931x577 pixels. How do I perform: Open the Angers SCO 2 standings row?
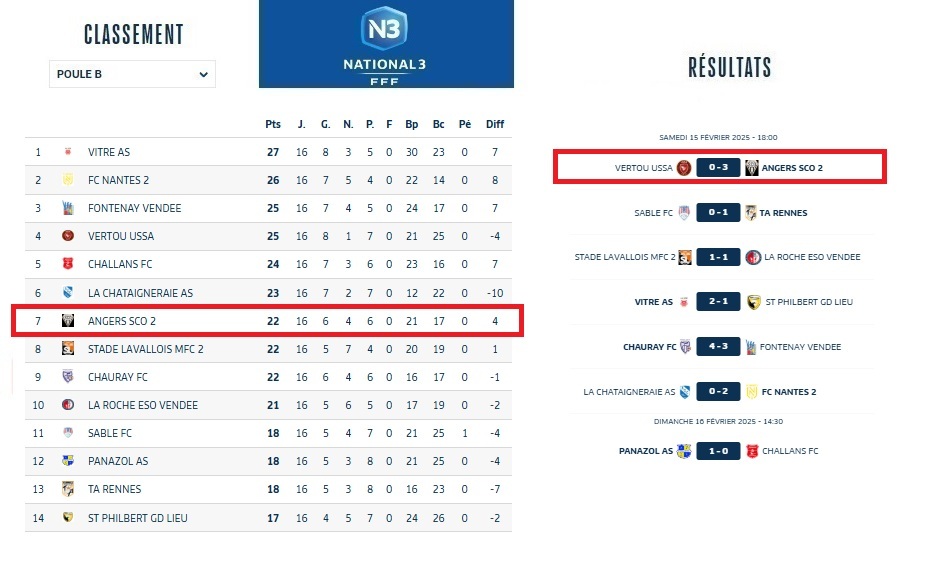[266, 321]
